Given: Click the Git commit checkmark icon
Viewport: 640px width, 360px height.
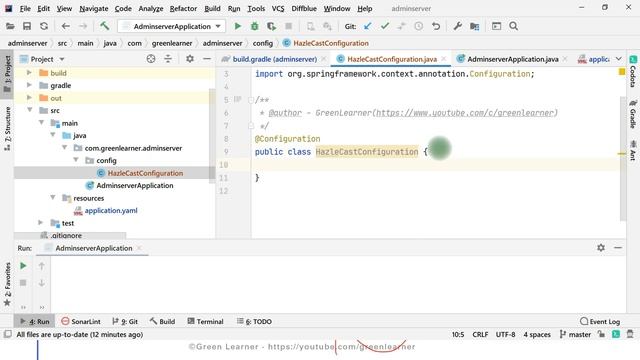Looking at the screenshot, I should (384, 26).
